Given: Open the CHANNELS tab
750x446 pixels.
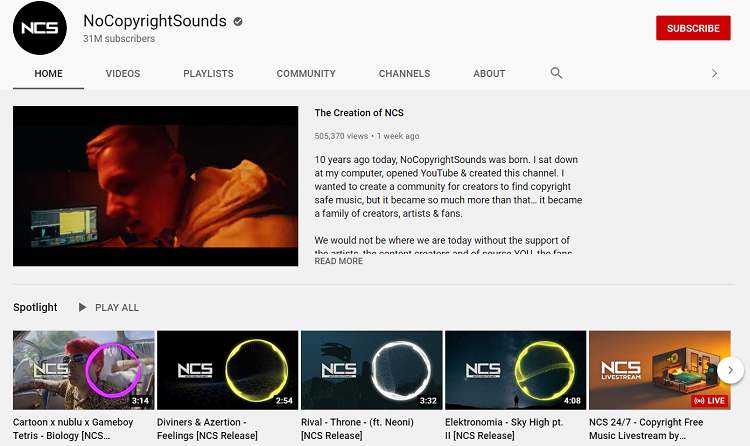Looking at the screenshot, I should [404, 74].
